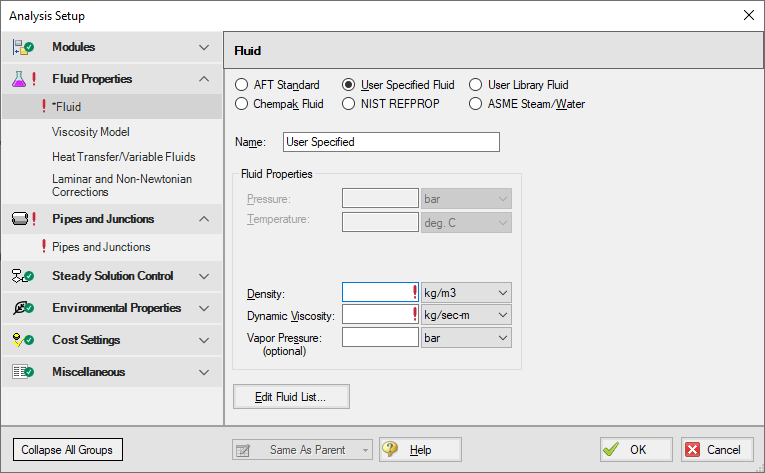Open Heat Transfer/Variable Fluids item
Image resolution: width=765 pixels, height=473 pixels.
[x=123, y=157]
